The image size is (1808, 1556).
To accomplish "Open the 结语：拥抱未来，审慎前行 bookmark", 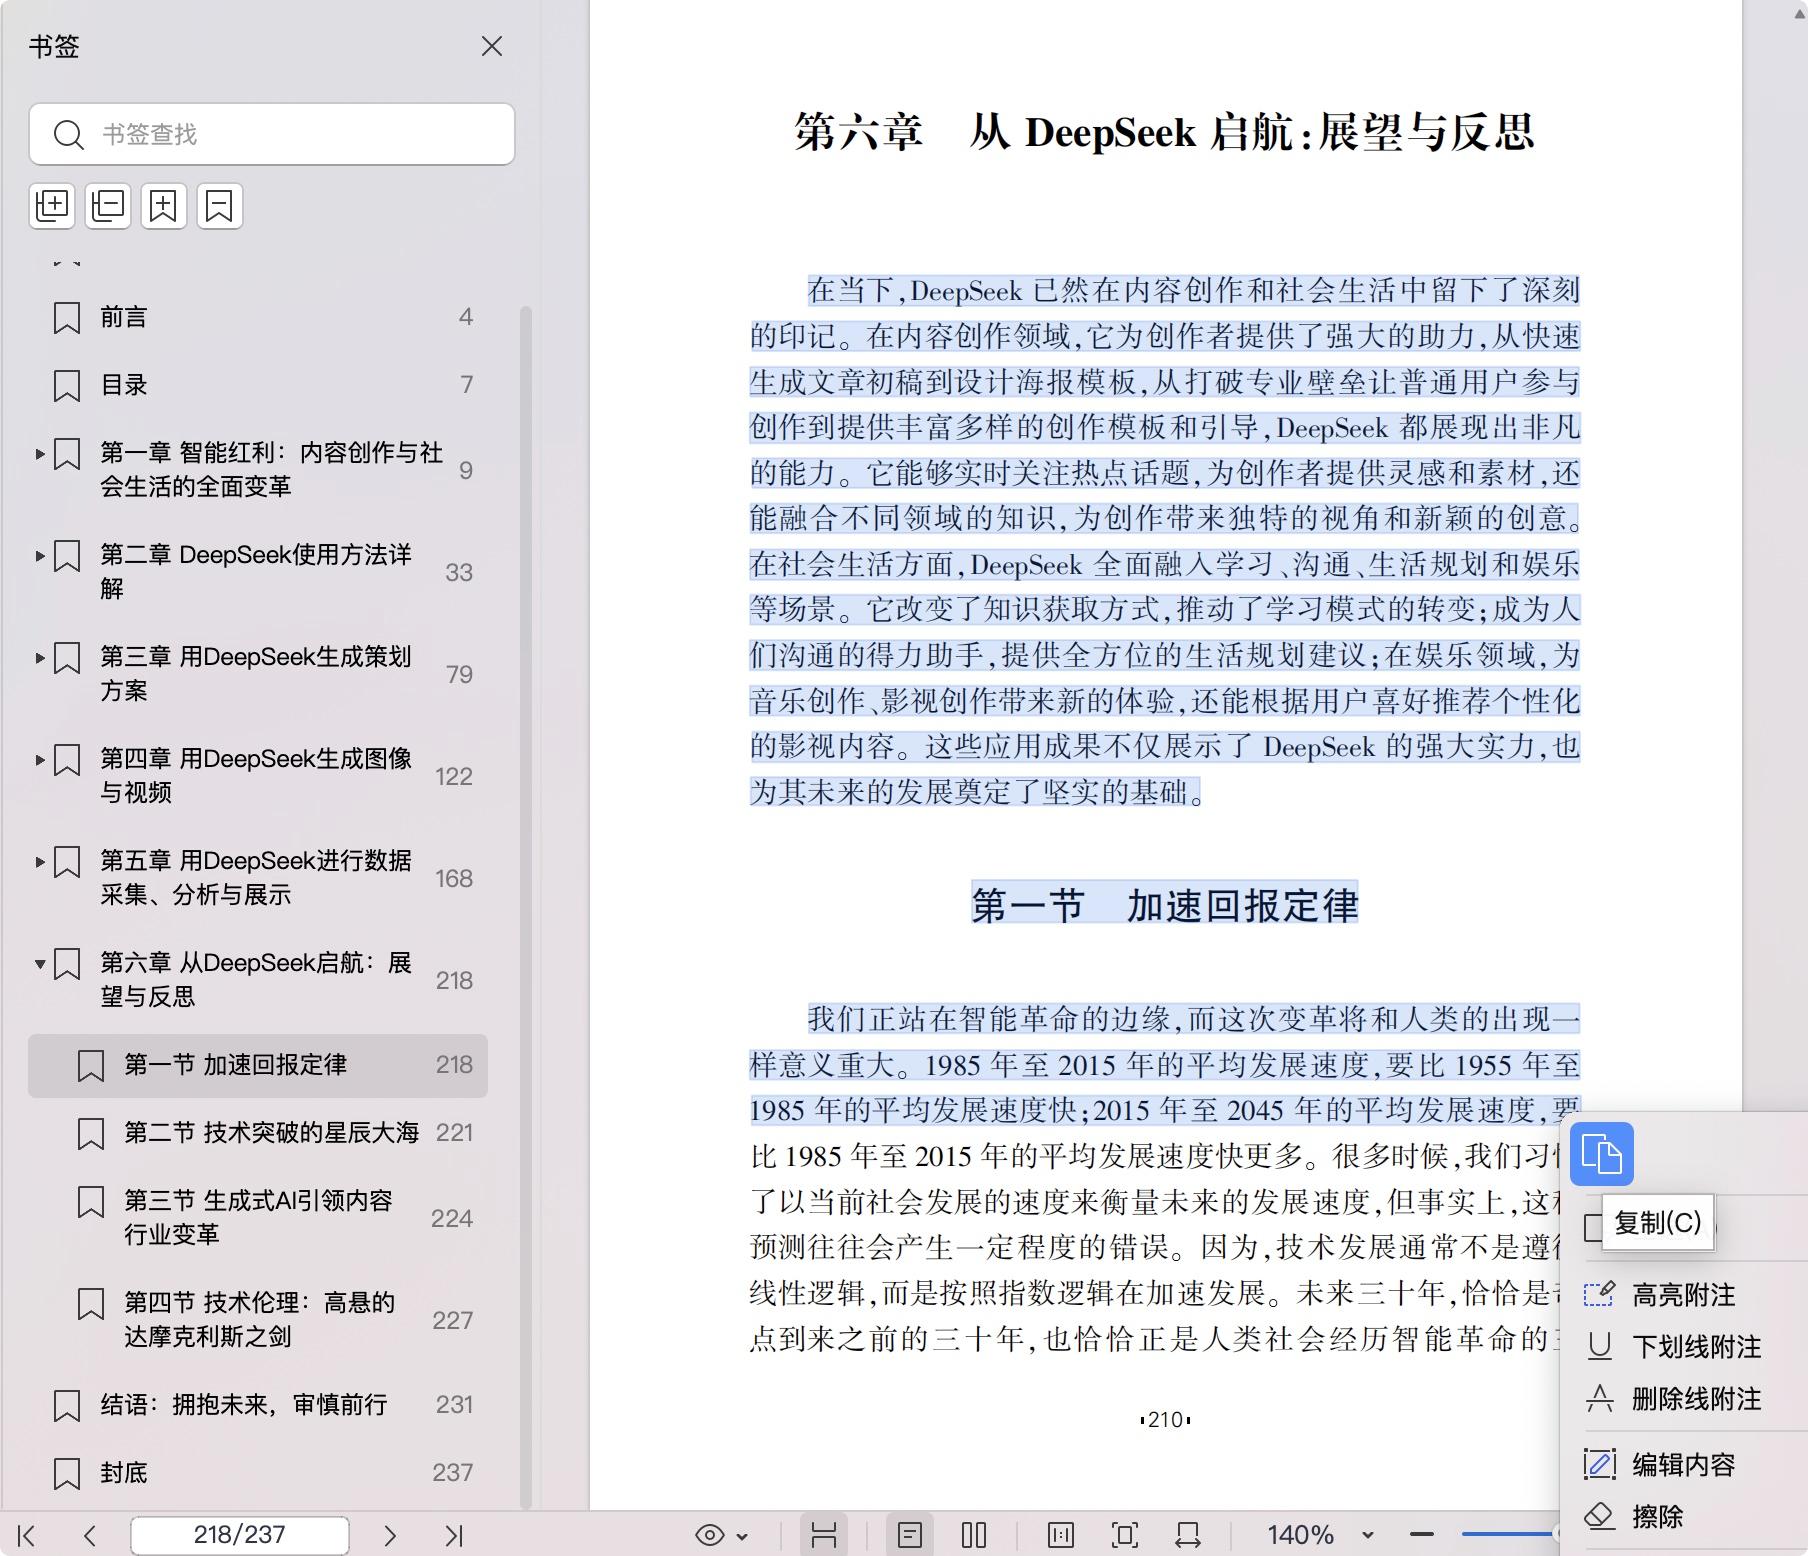I will (243, 1405).
